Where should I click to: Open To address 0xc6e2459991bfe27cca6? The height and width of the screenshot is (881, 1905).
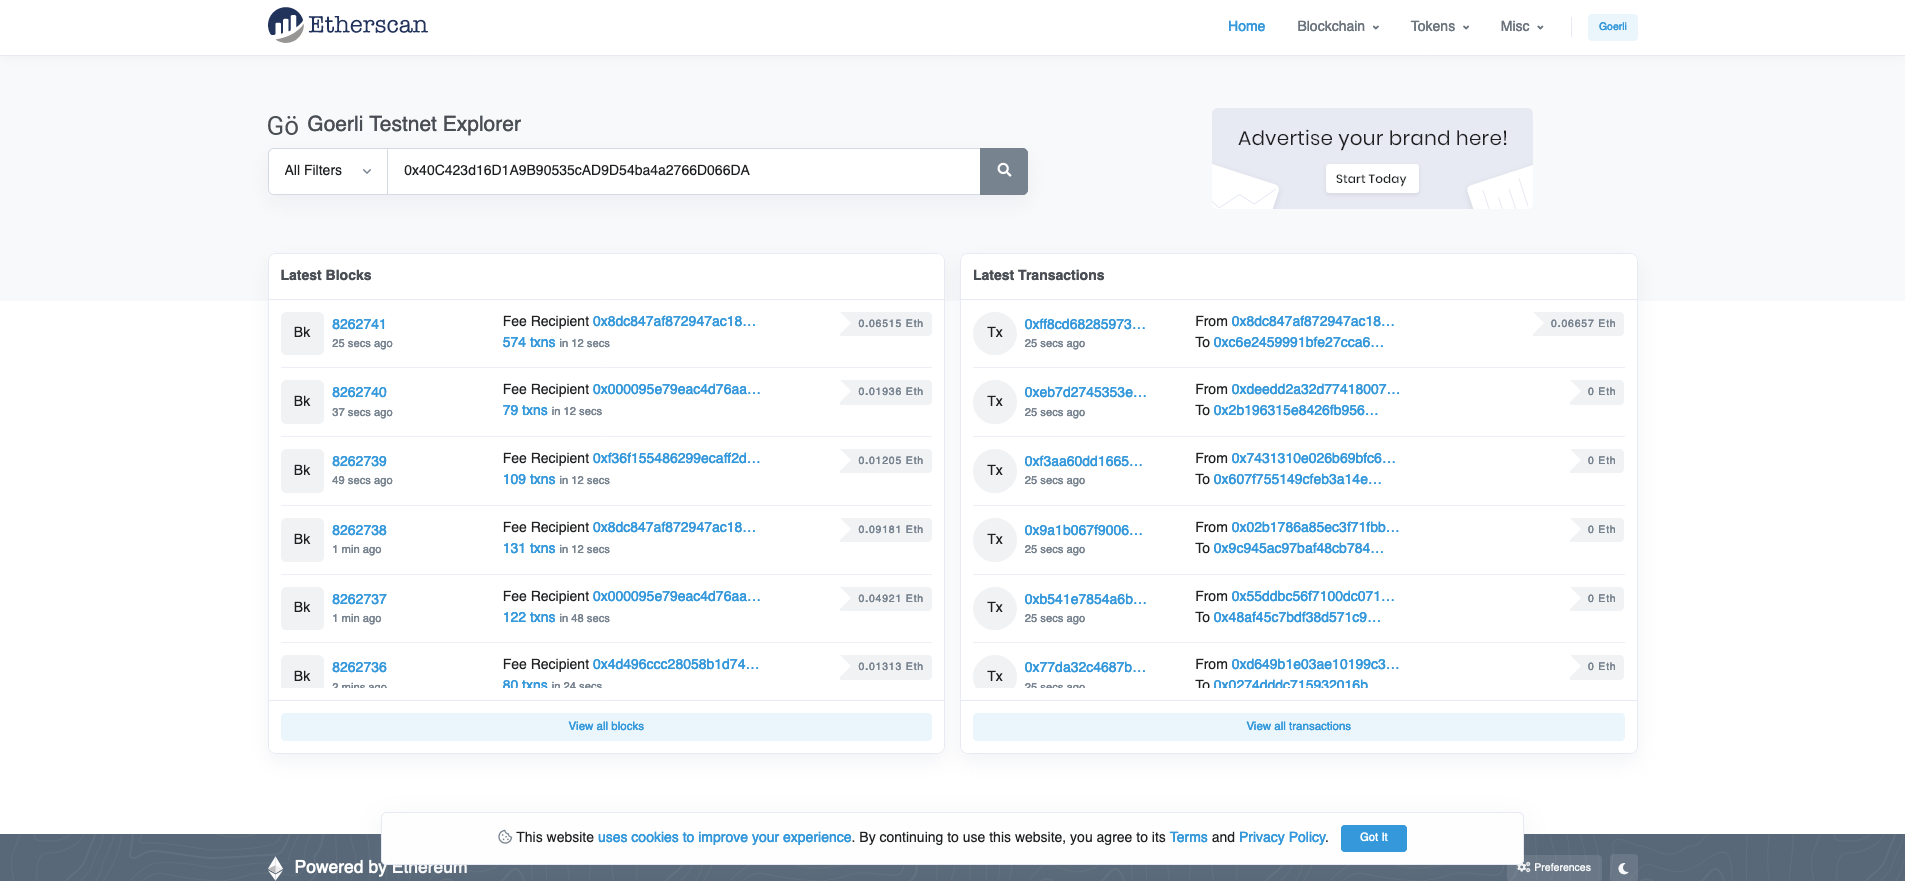(x=1298, y=343)
